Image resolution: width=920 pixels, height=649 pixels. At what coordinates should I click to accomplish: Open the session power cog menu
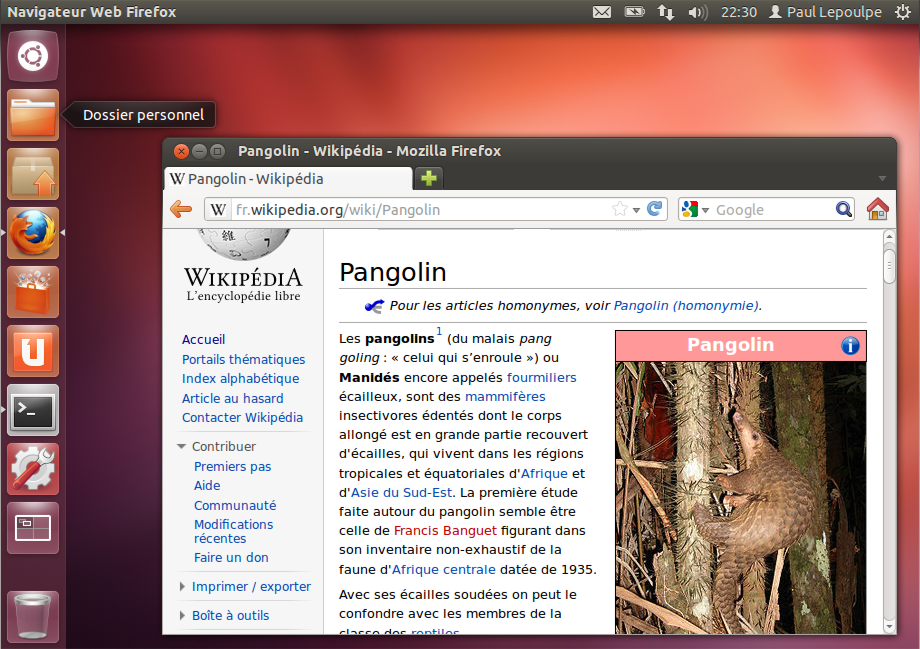click(903, 12)
